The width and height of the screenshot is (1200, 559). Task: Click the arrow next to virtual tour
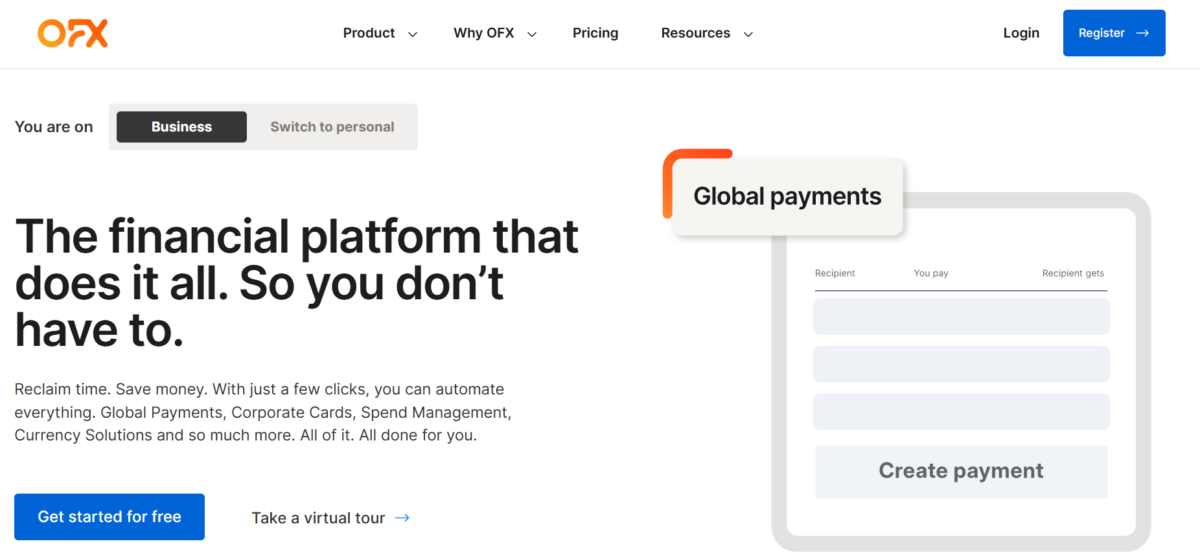click(x=402, y=518)
